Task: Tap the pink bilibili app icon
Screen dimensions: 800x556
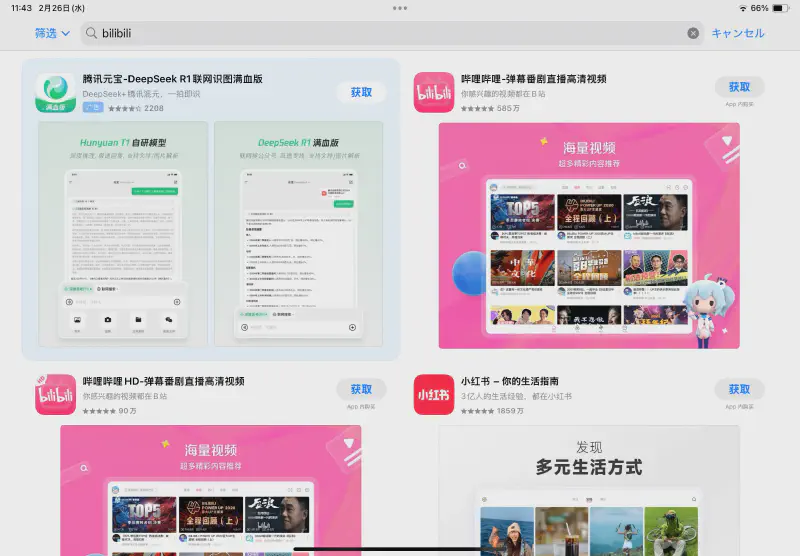Action: pos(434,93)
